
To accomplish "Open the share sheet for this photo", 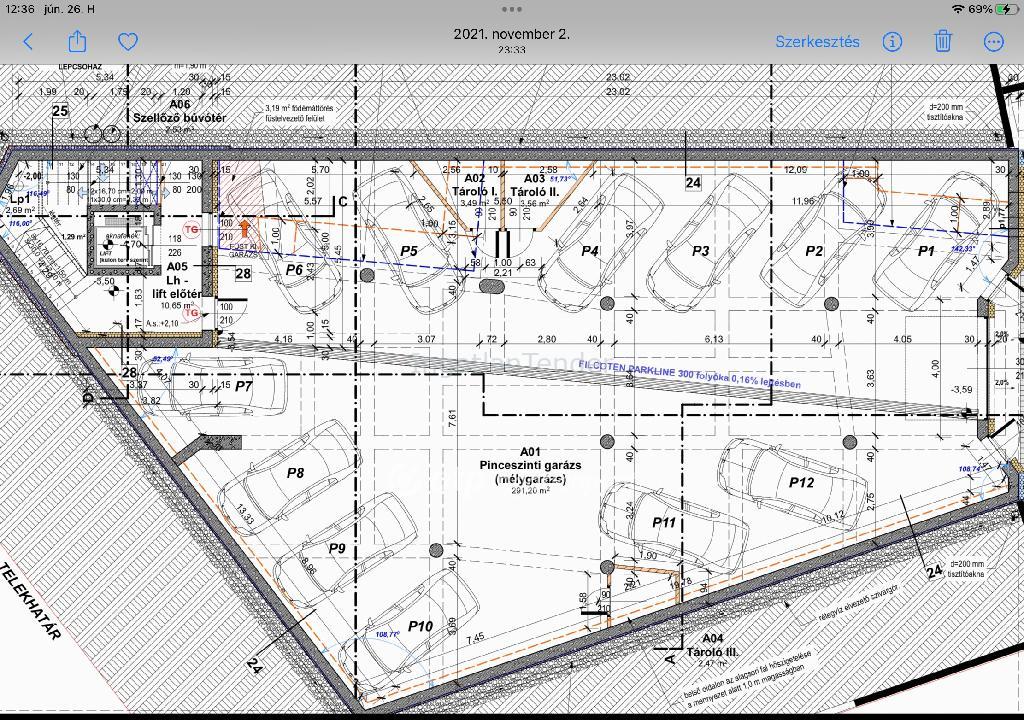I will tap(77, 41).
